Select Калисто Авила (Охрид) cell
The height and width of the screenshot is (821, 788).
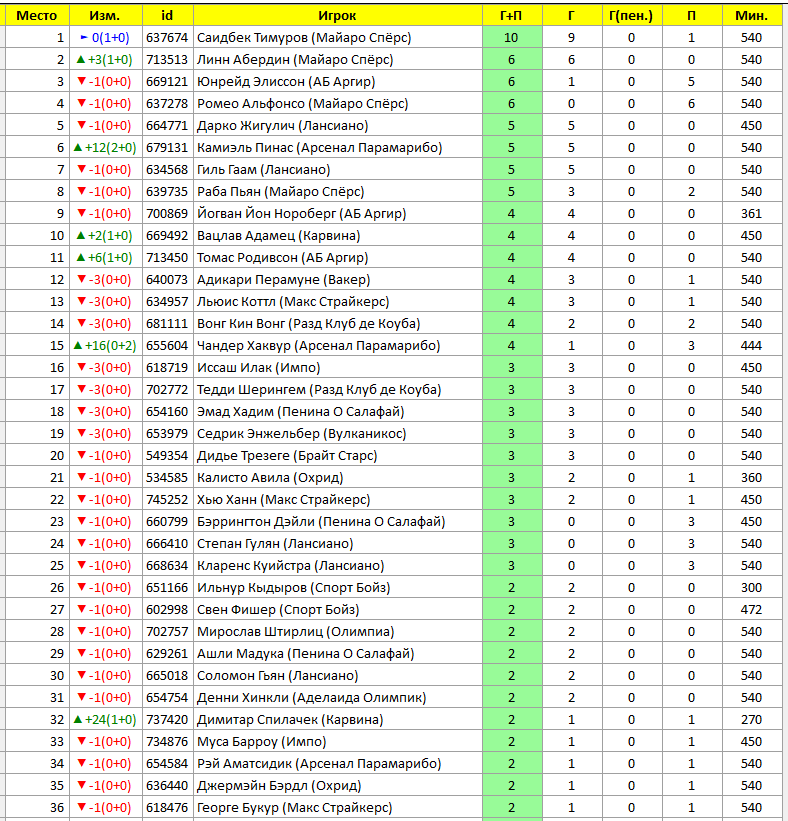click(x=338, y=478)
